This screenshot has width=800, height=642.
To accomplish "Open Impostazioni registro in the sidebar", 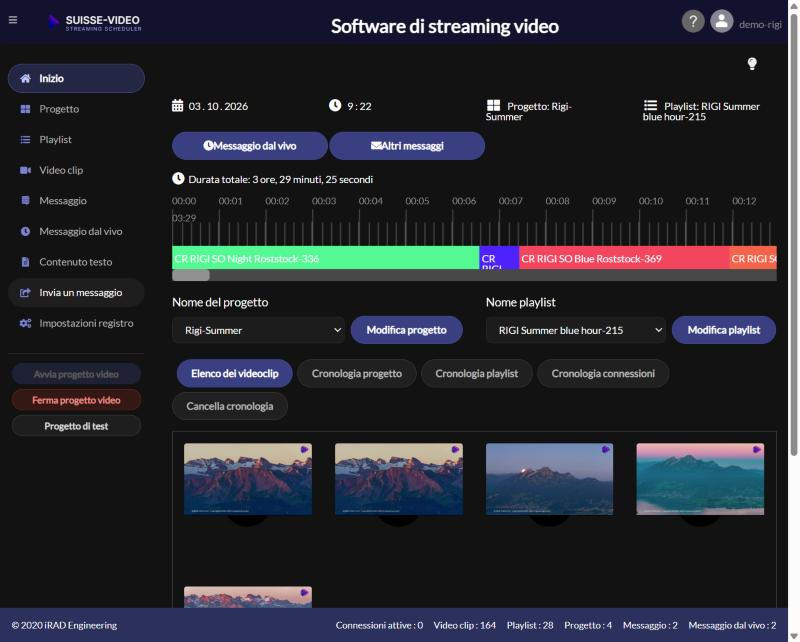I will (77, 324).
